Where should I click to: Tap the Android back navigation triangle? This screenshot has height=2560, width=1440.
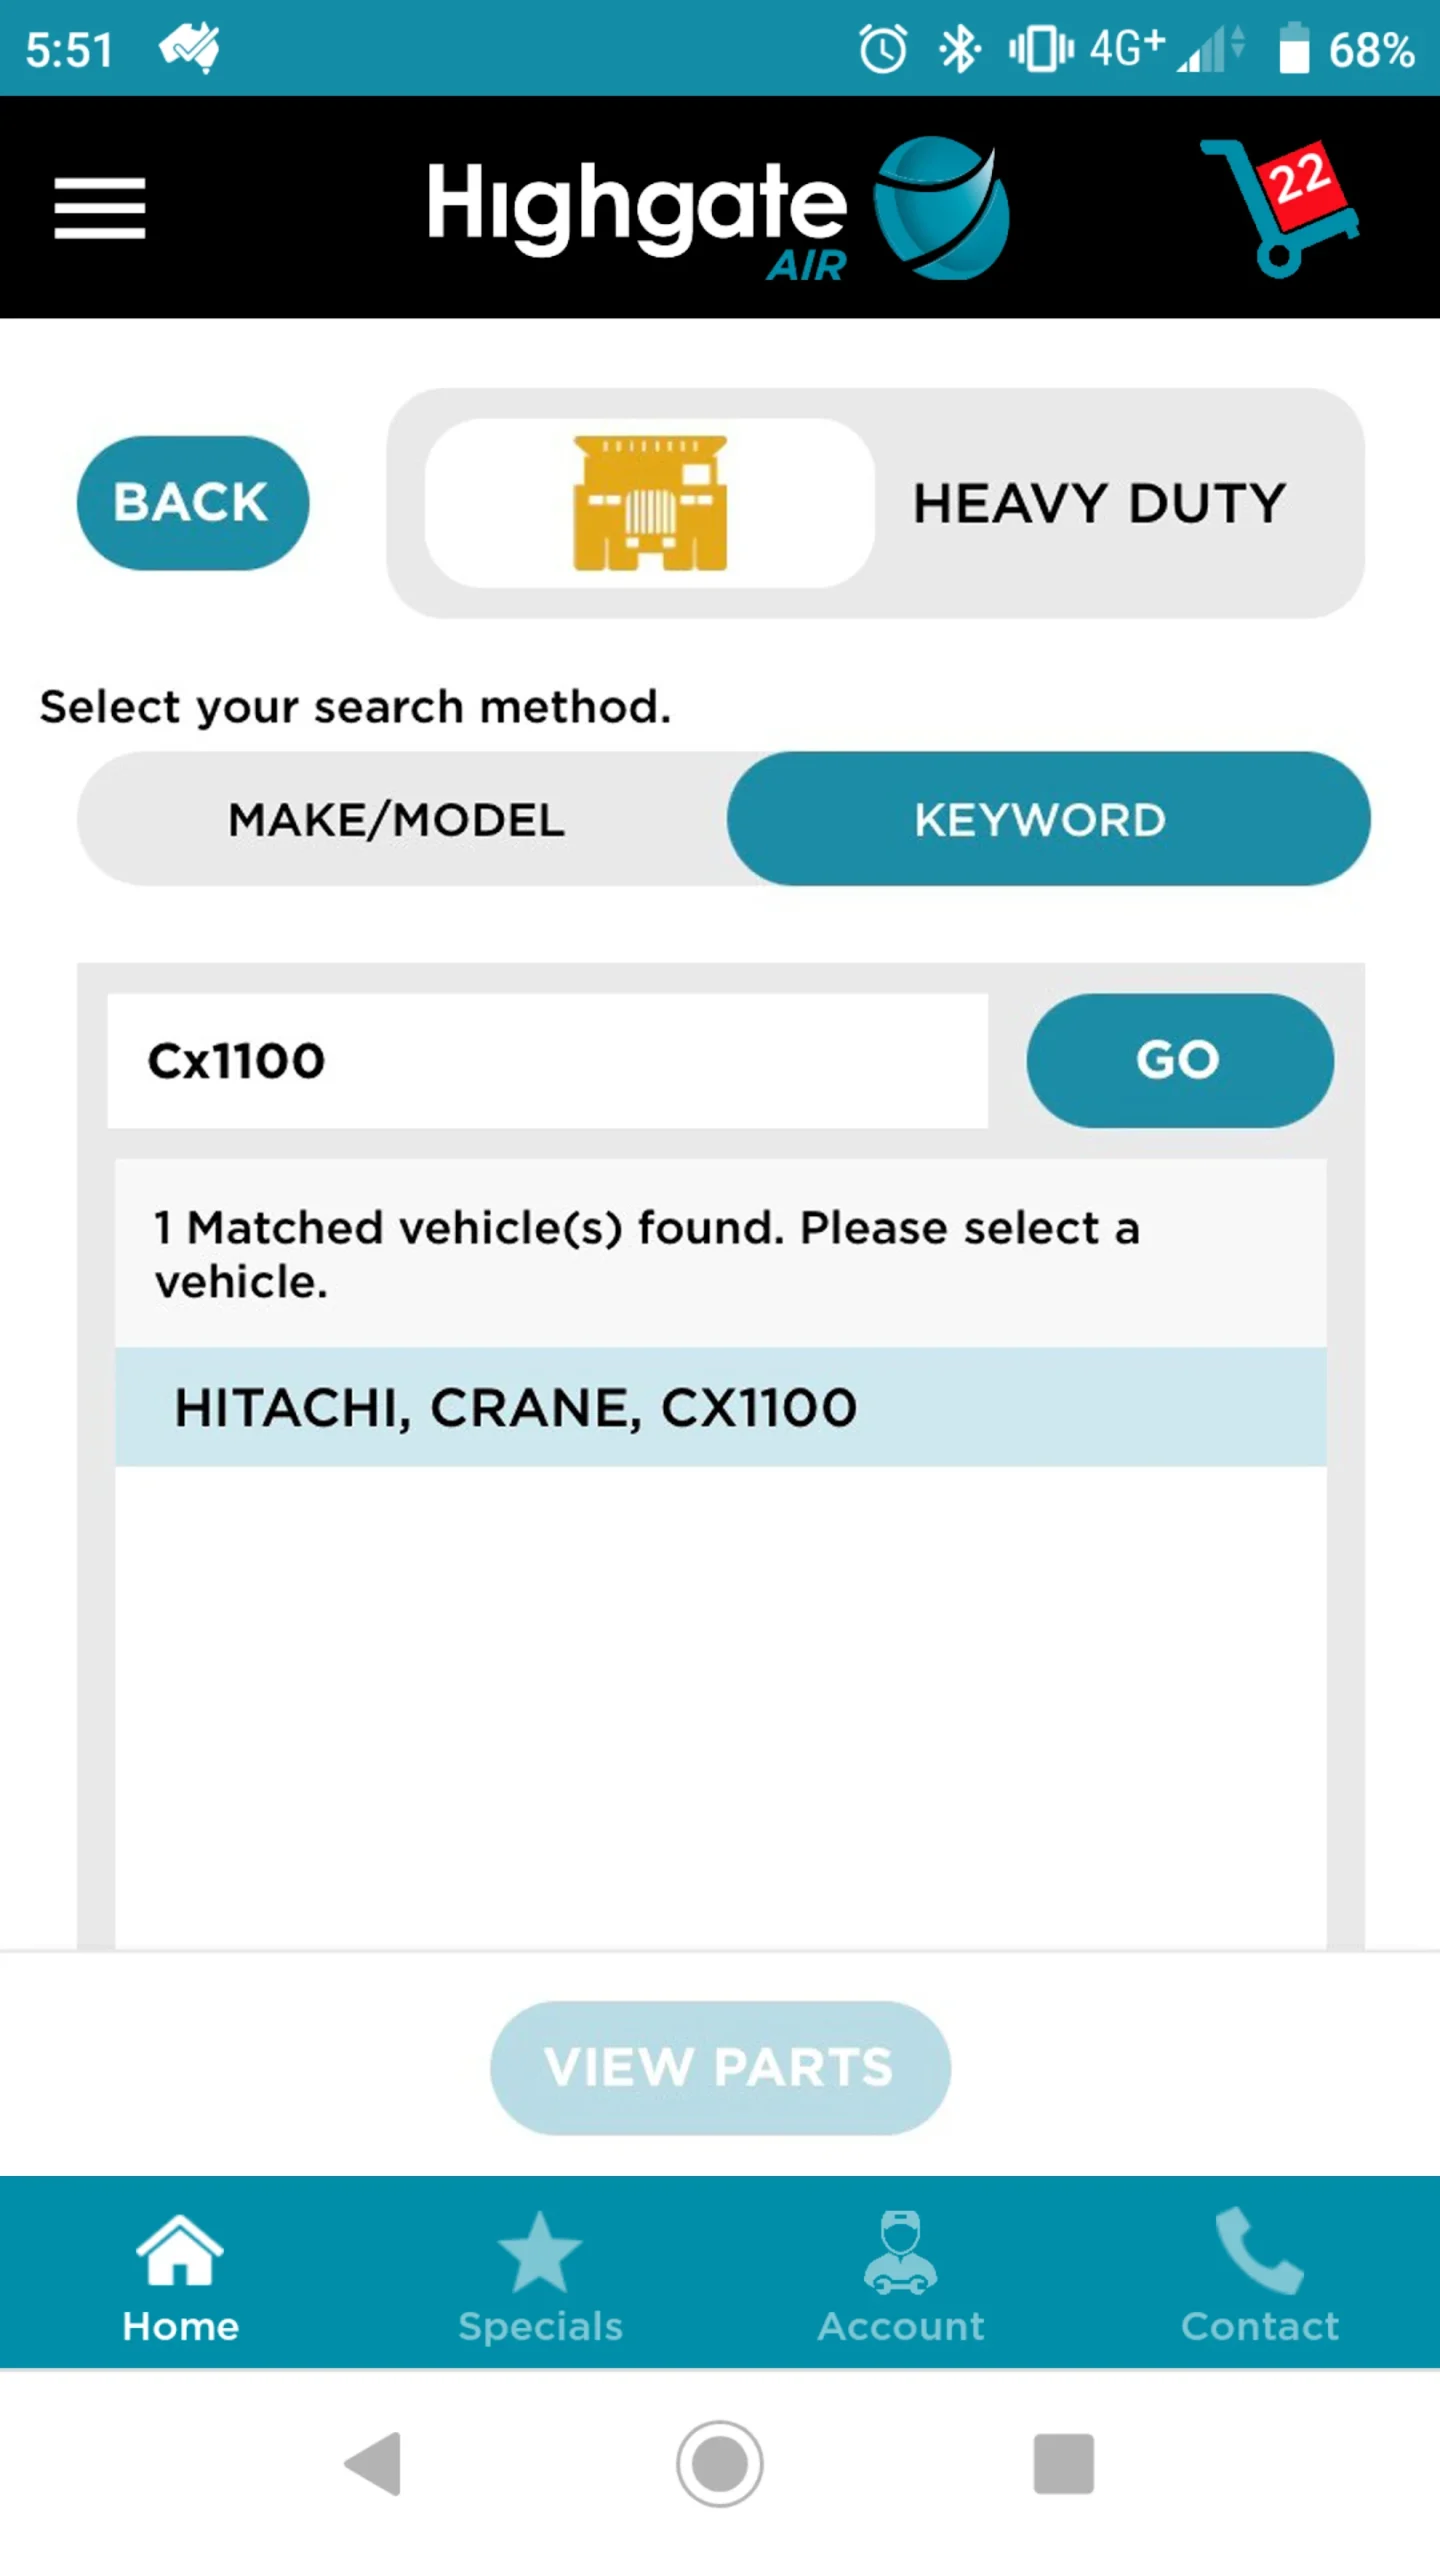coord(373,2463)
